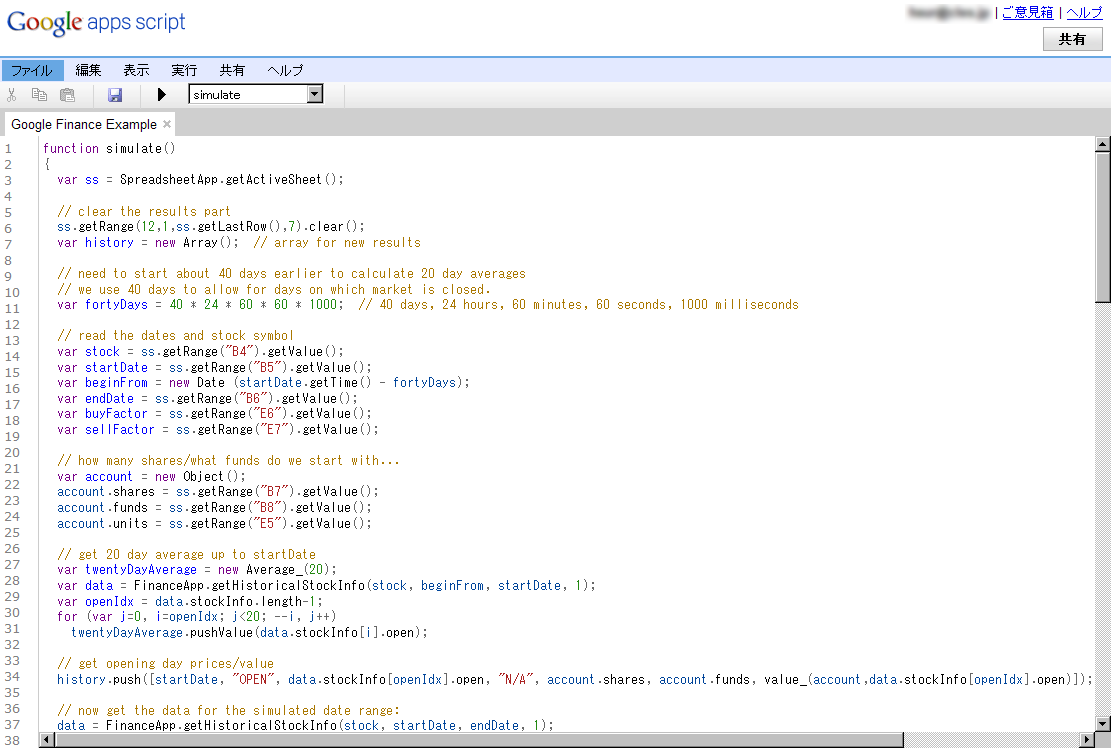
Task: Click the Copy icon in toolbar
Action: pyautogui.click(x=39, y=95)
